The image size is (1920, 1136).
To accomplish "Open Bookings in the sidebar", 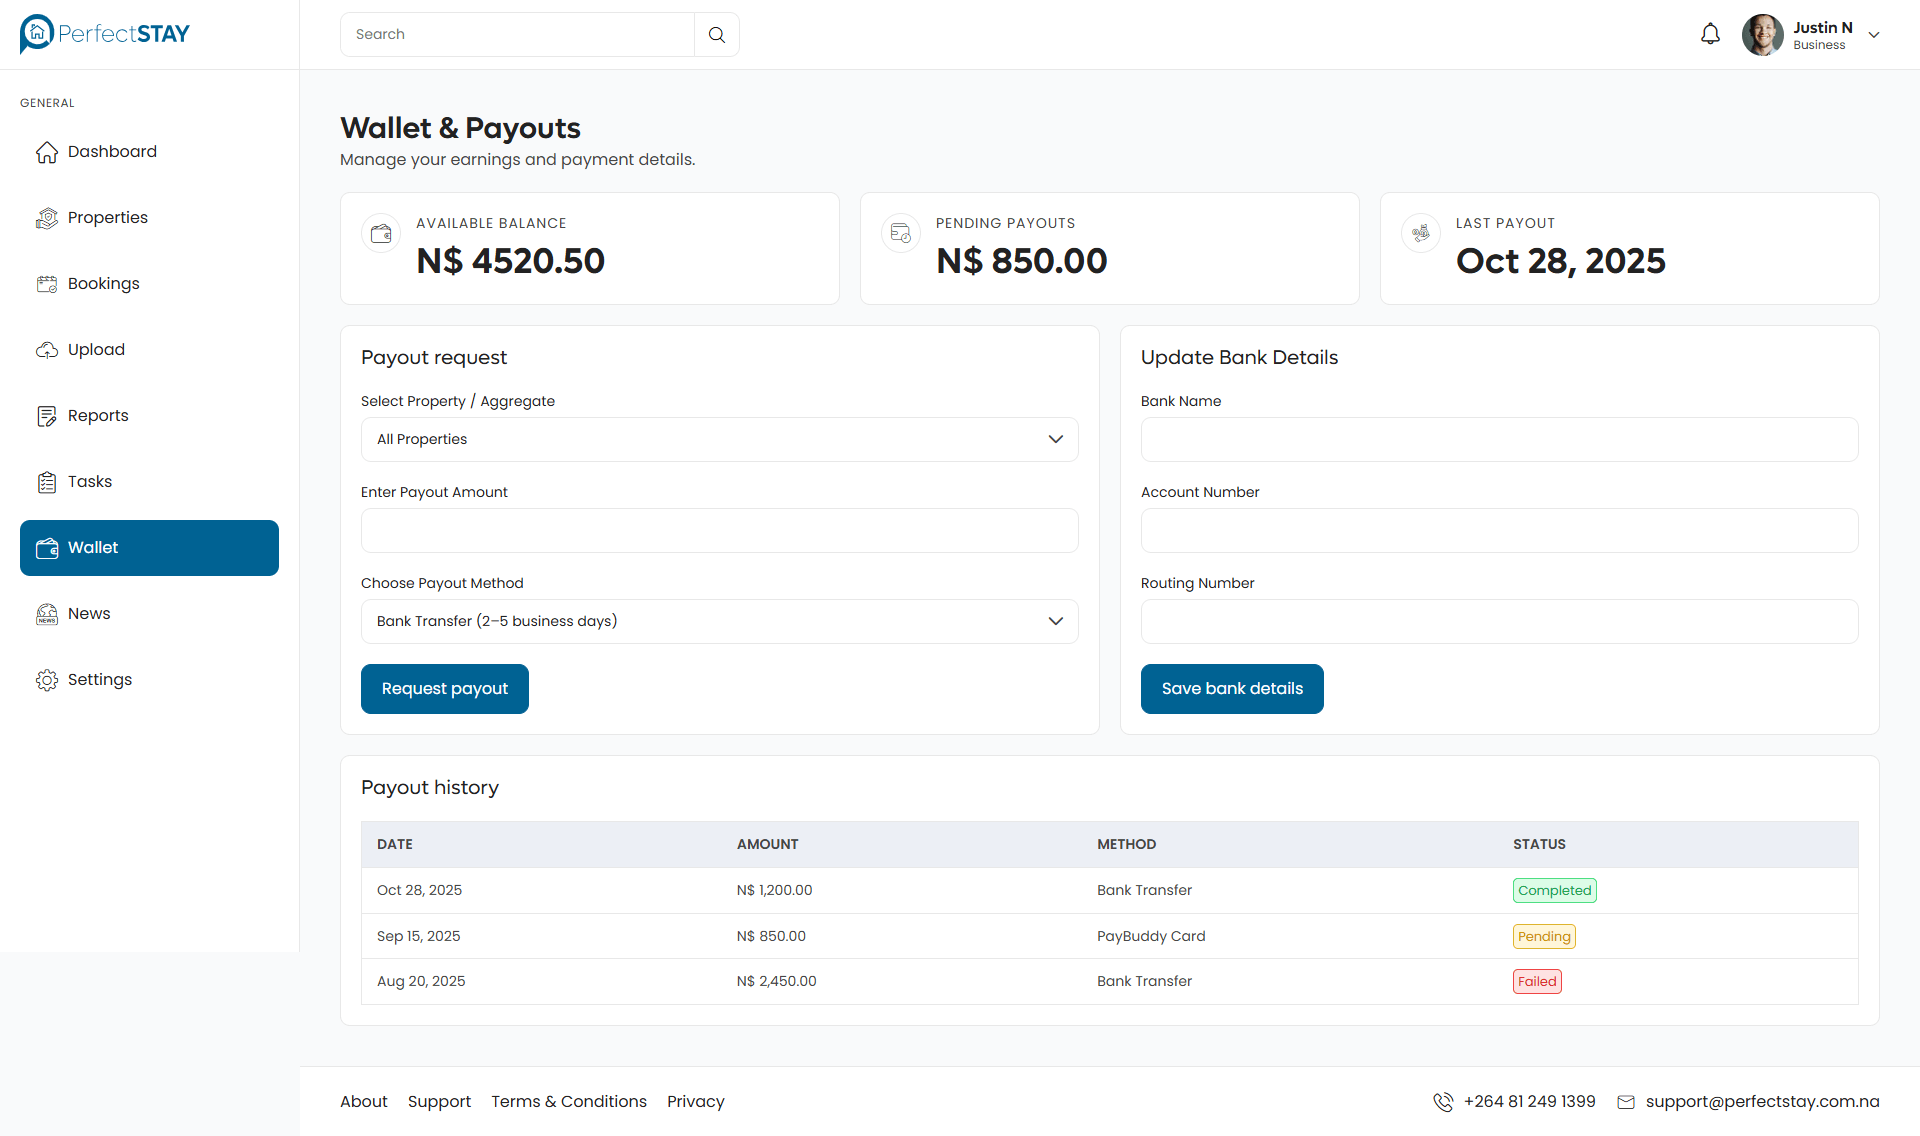I will pos(103,283).
